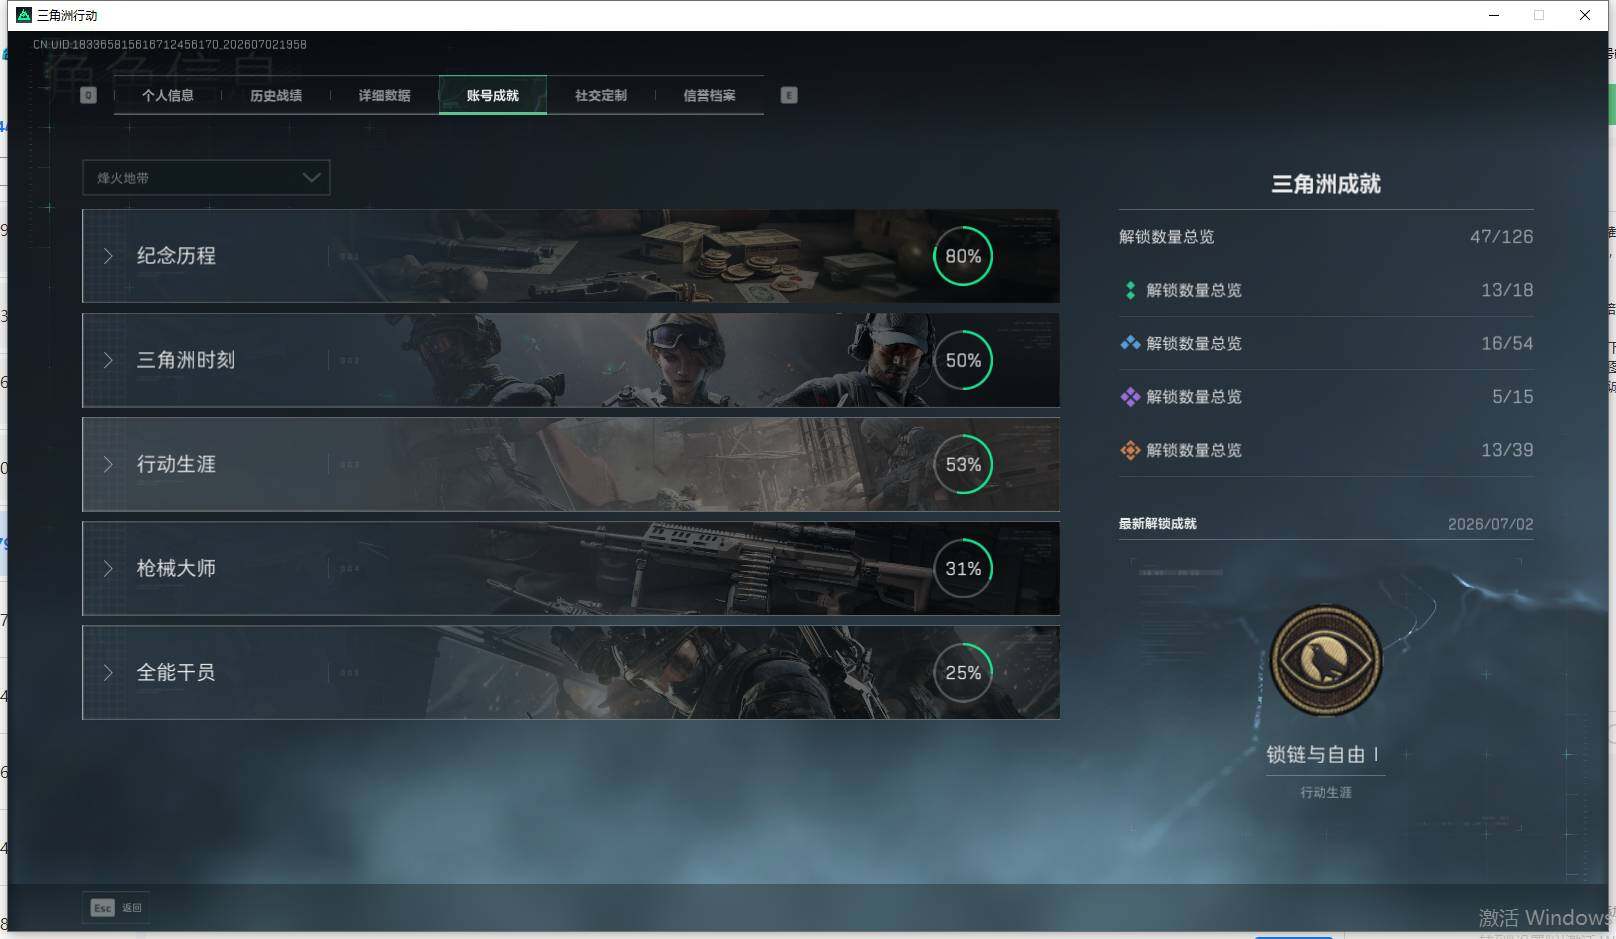
Task: Expand the 纪念历程 chevron
Action: click(108, 256)
